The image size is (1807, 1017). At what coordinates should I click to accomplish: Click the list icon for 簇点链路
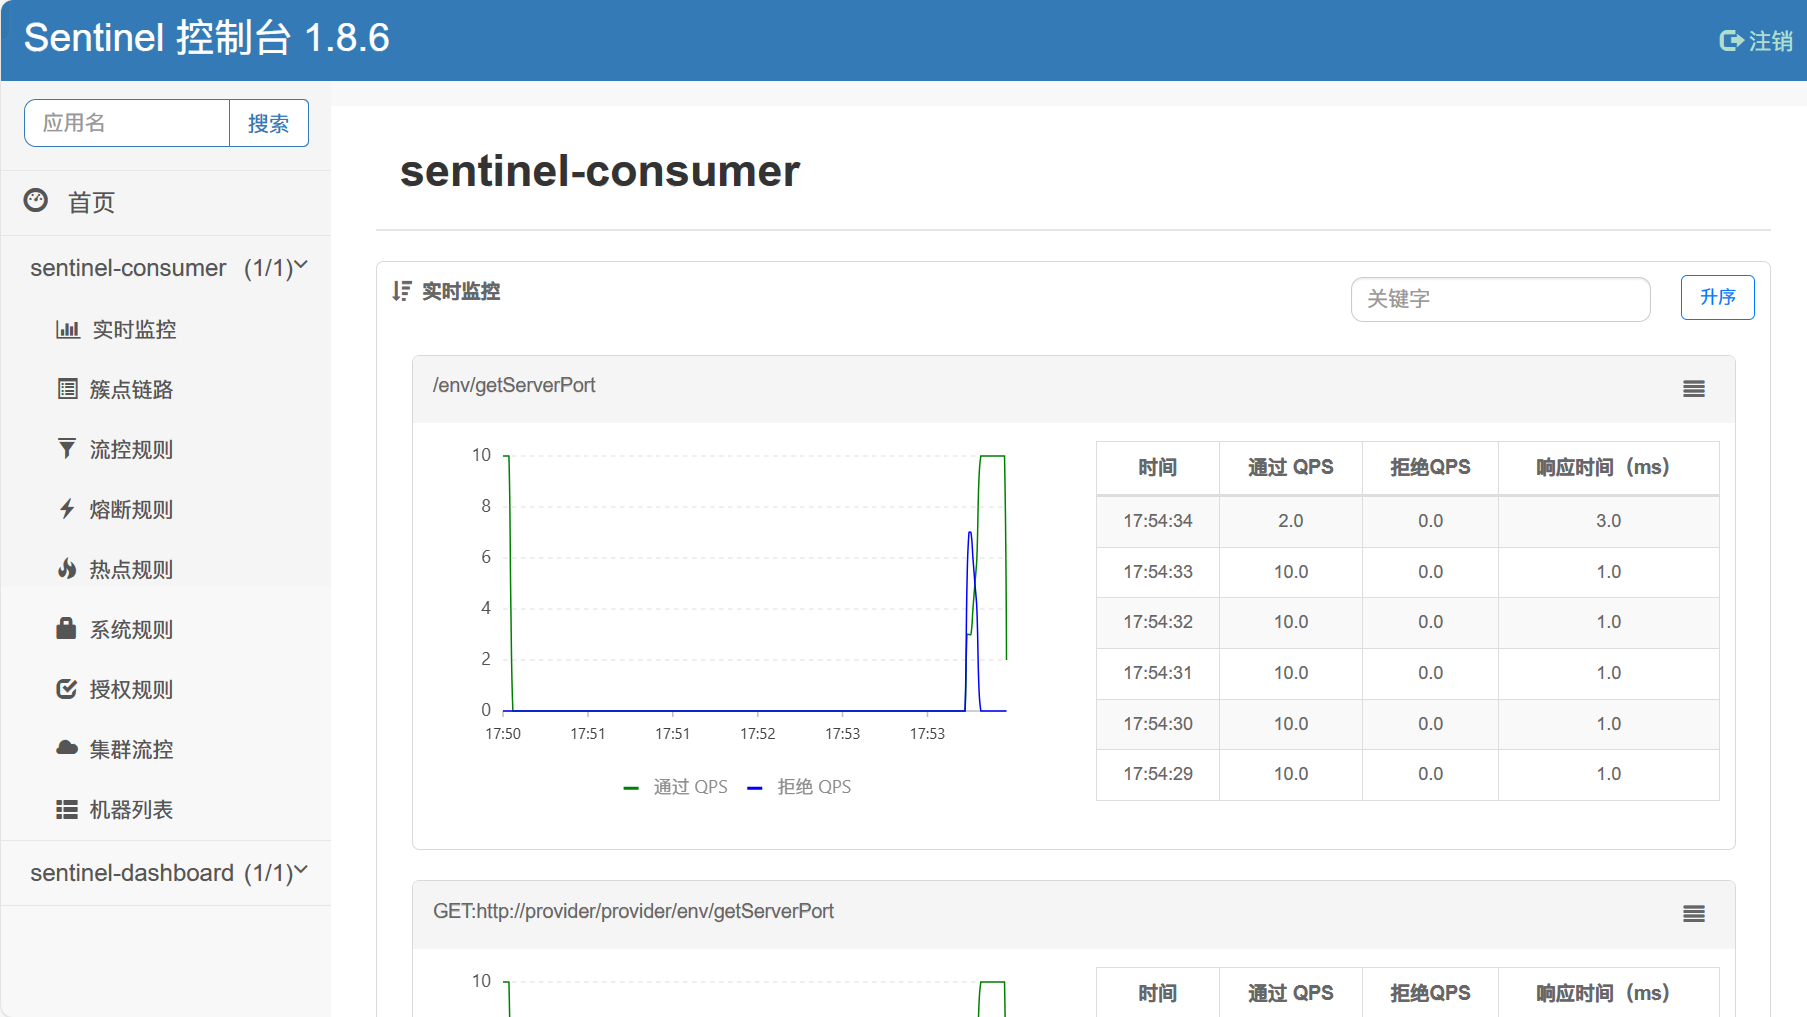(x=67, y=389)
